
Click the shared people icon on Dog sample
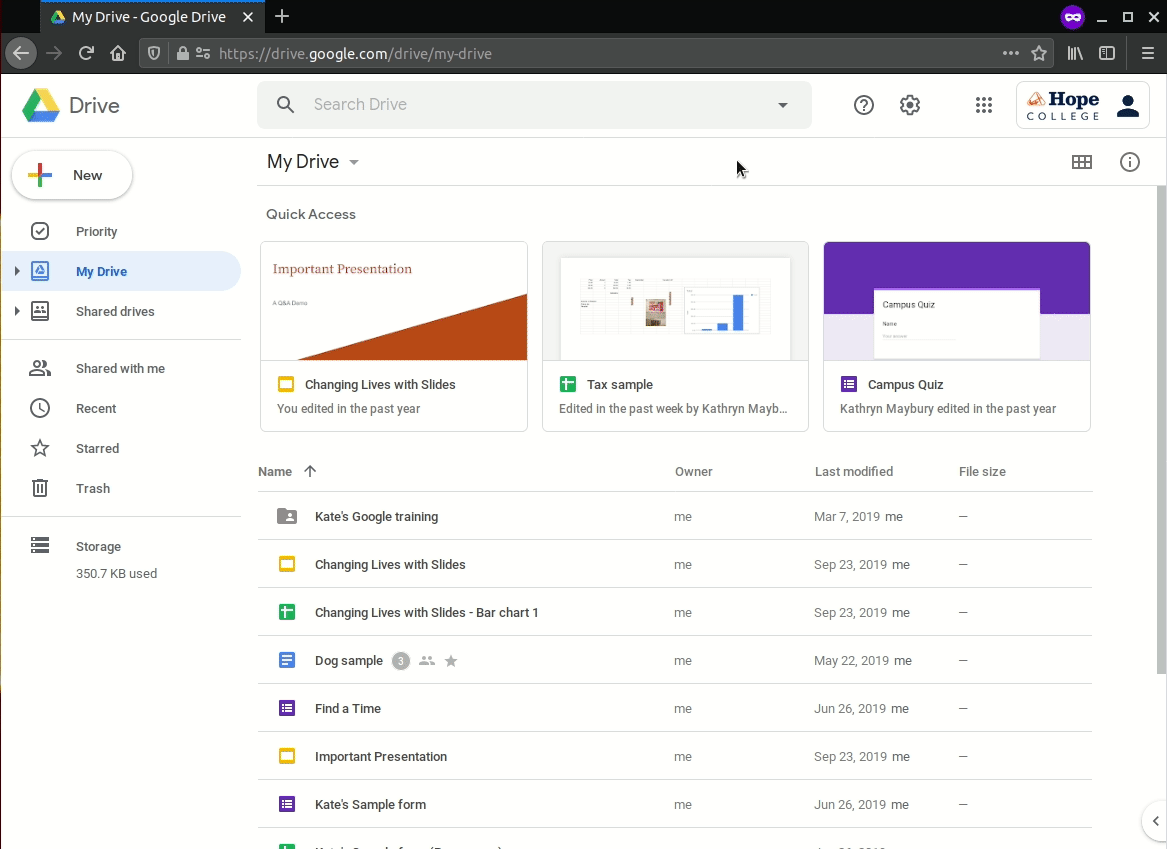427,661
